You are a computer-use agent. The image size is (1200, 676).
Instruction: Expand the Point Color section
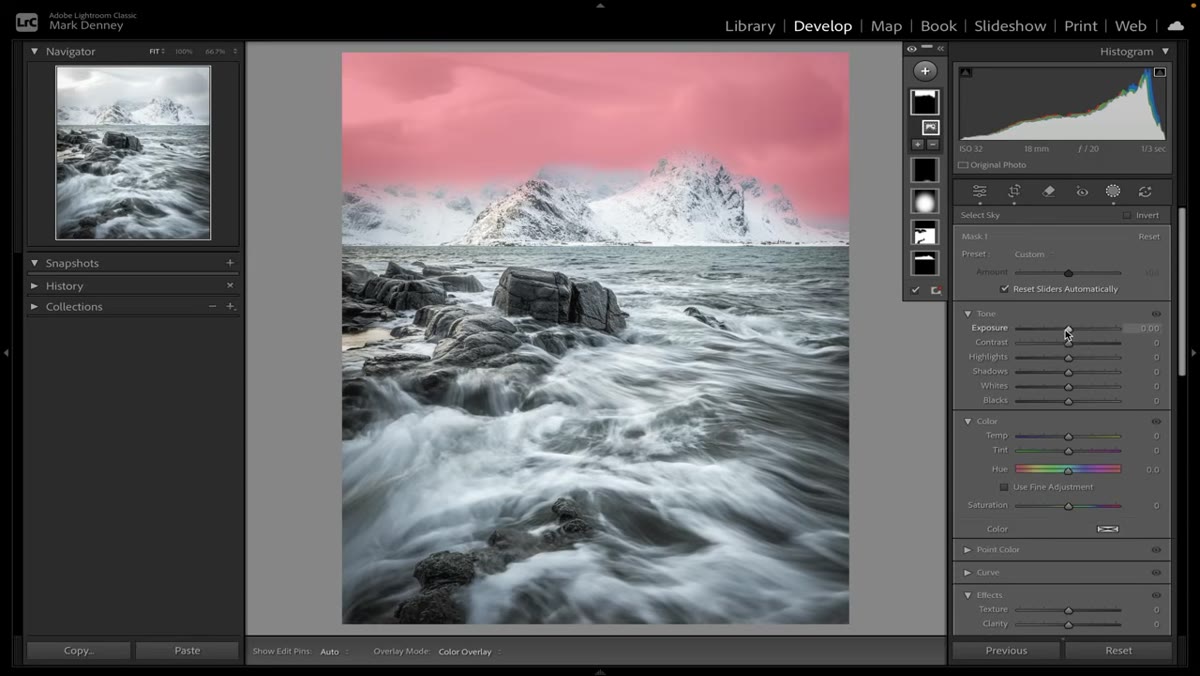(967, 550)
